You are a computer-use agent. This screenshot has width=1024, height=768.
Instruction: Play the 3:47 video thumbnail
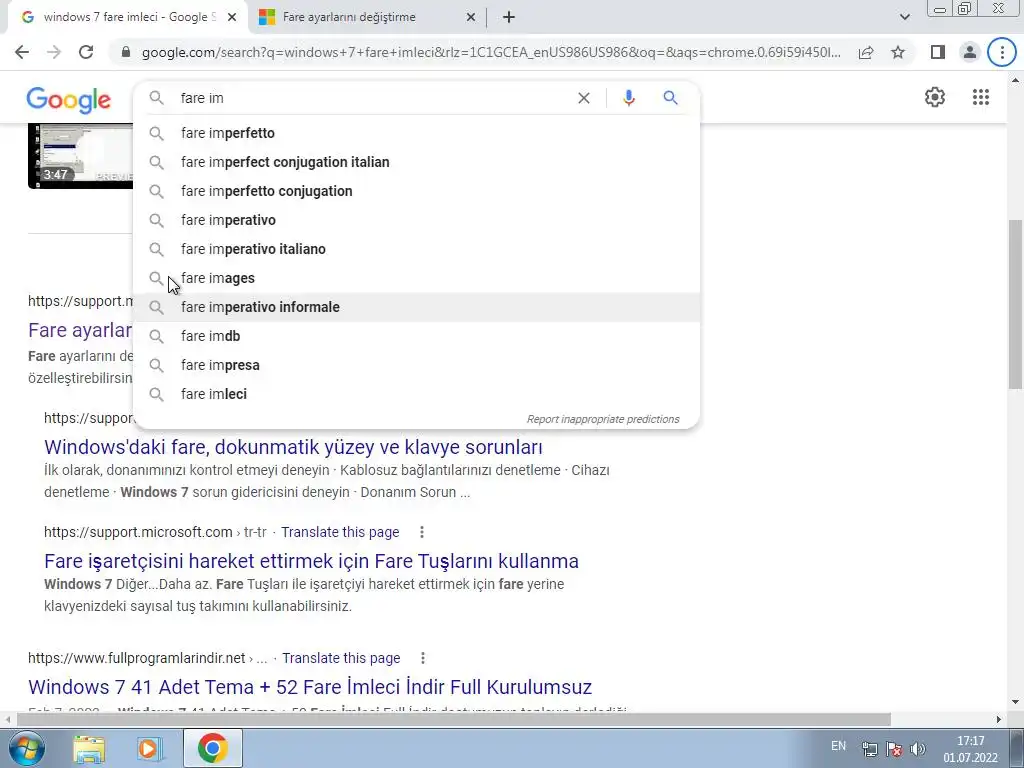point(80,156)
